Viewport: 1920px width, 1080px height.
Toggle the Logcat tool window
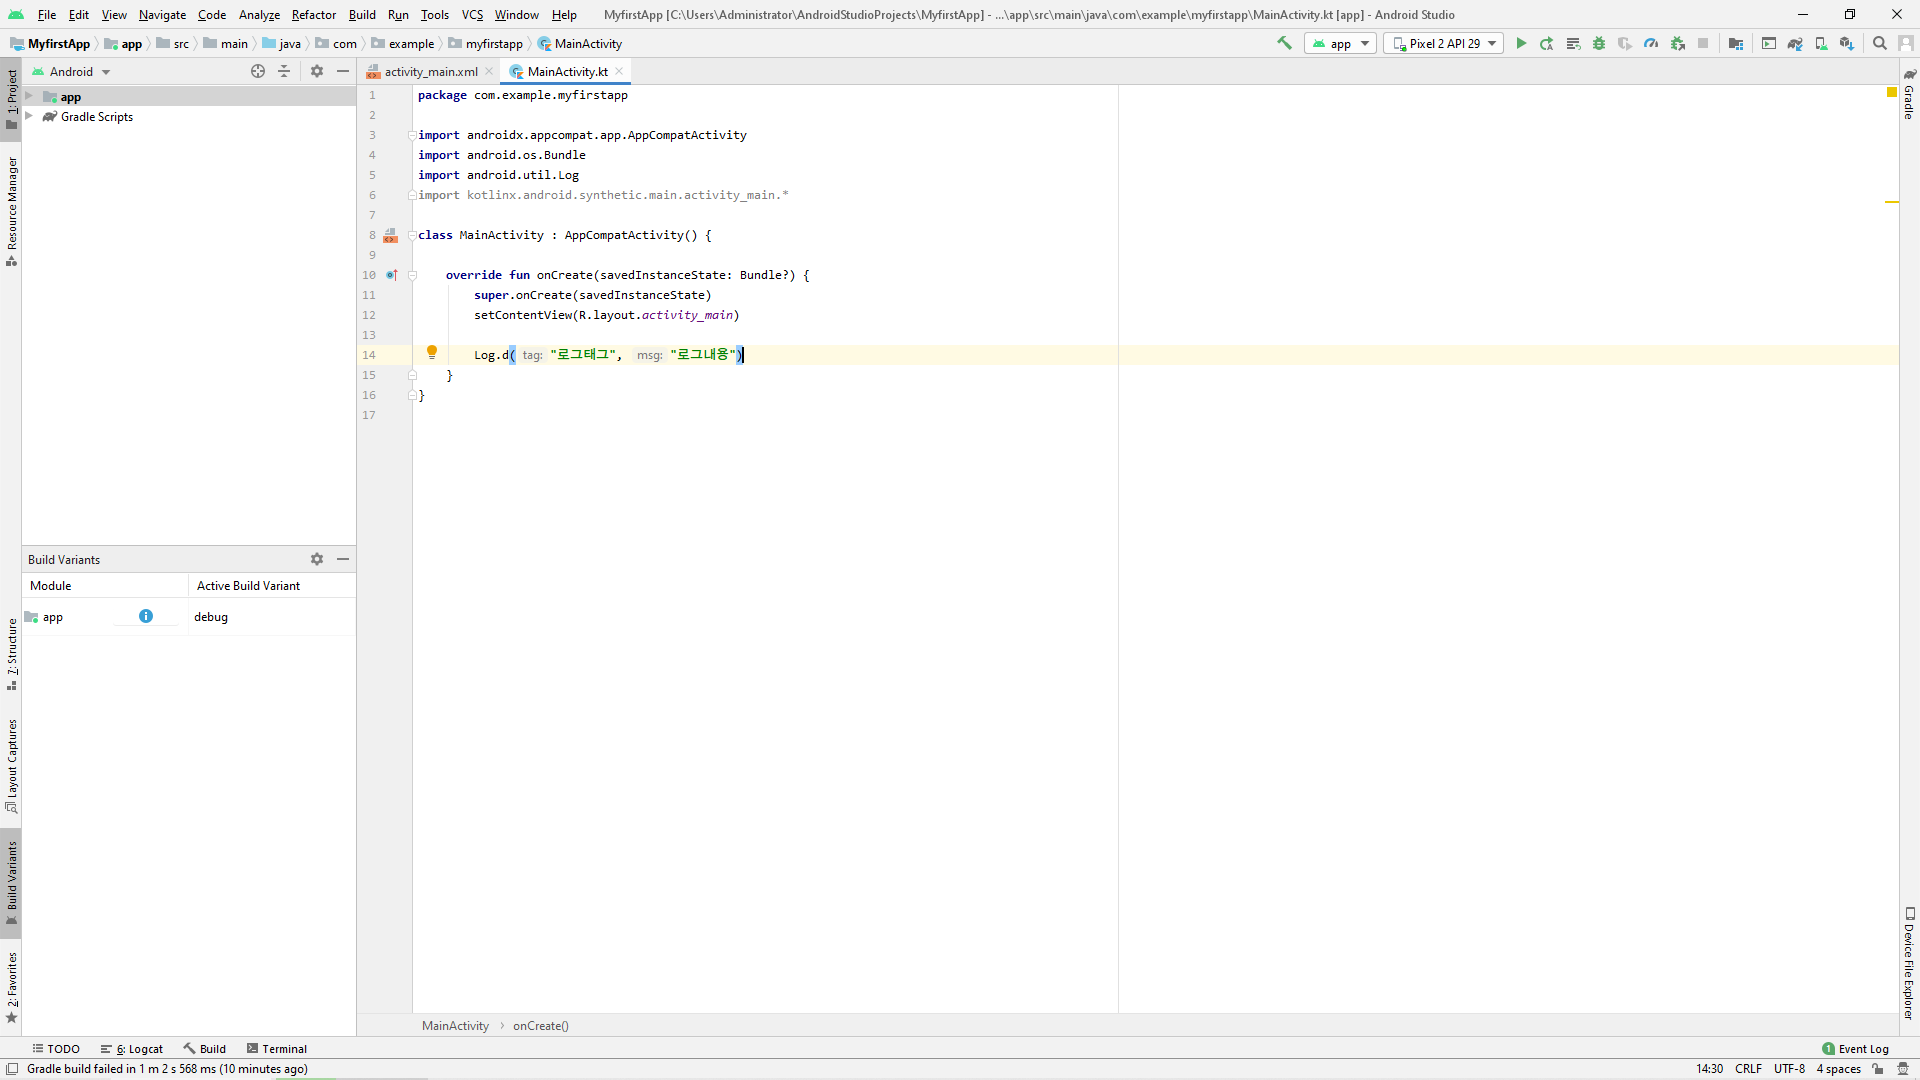[132, 1049]
